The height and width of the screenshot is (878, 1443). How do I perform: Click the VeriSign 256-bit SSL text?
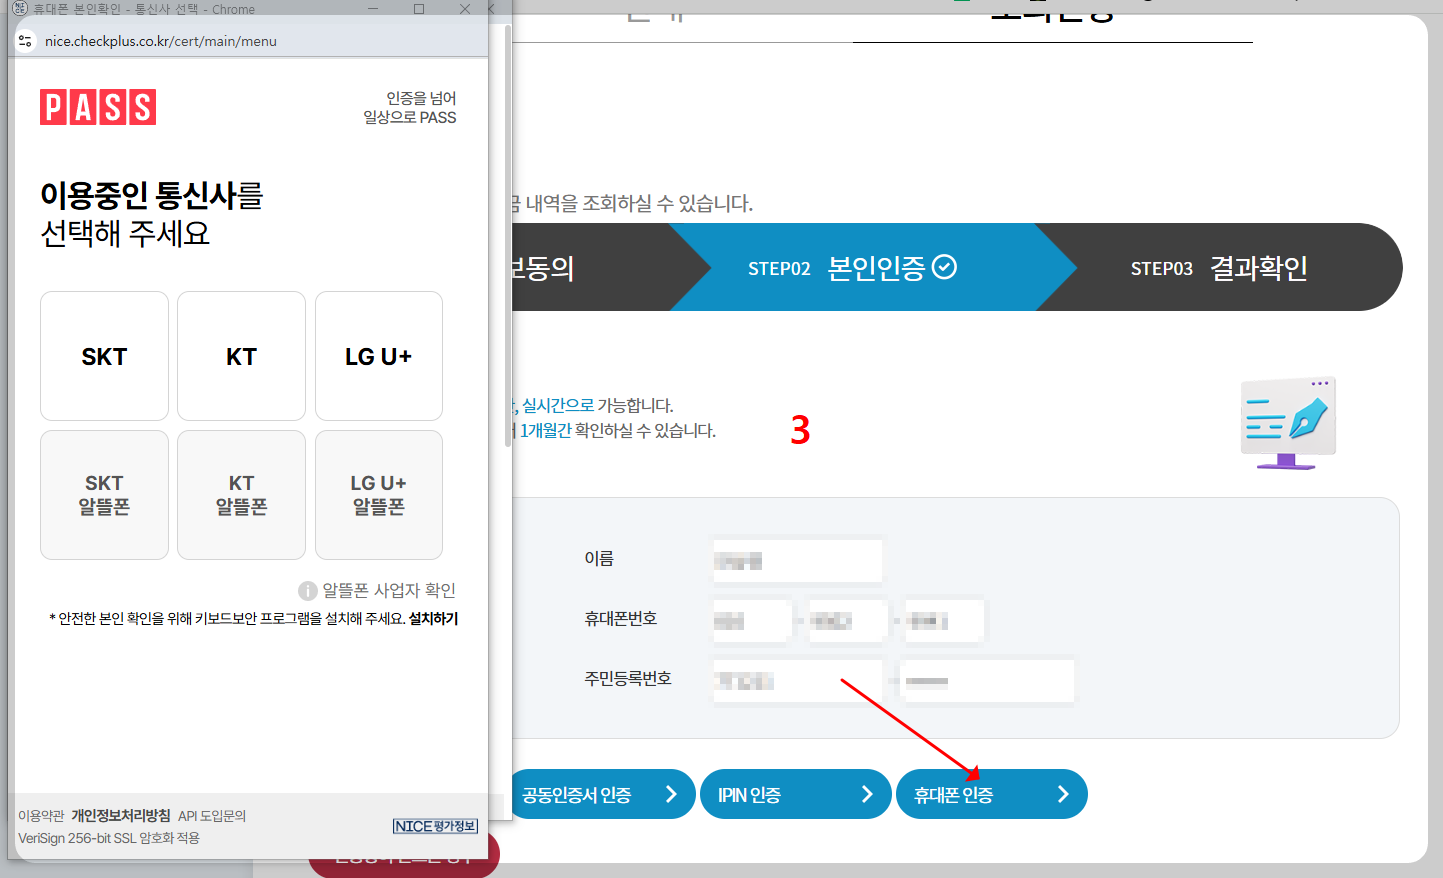(x=109, y=838)
